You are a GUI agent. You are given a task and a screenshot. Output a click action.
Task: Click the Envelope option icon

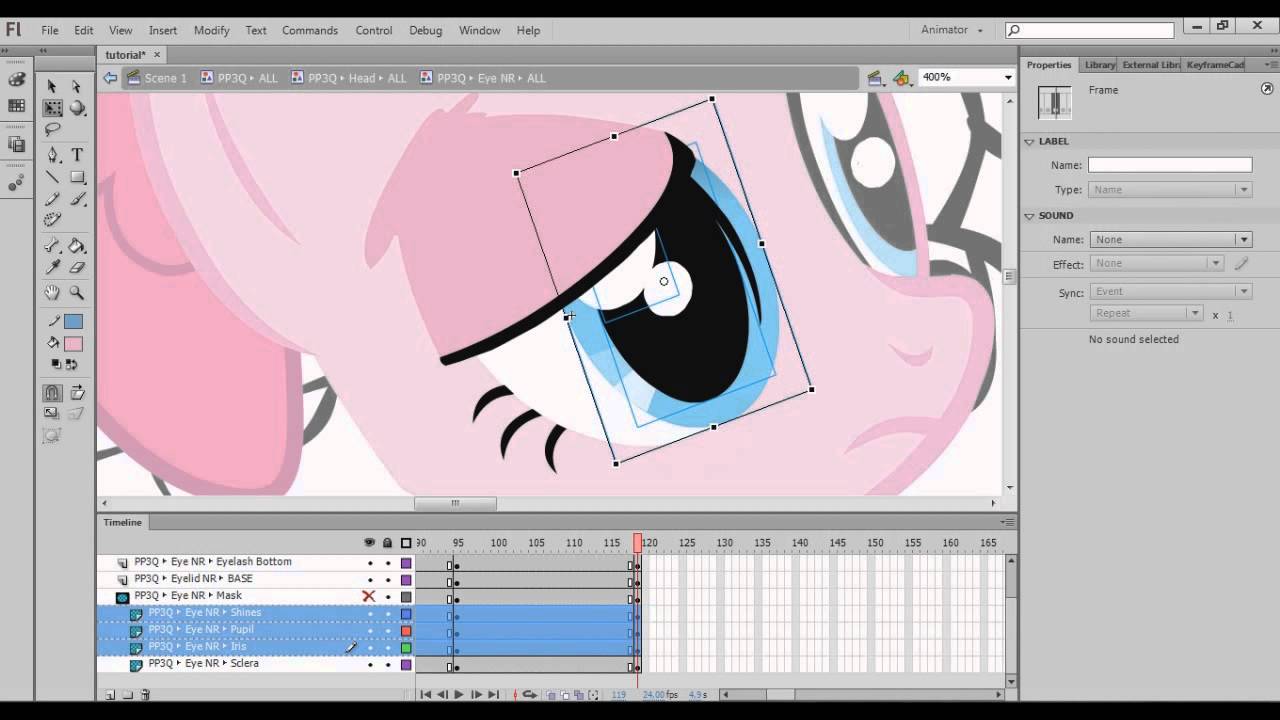click(x=52, y=435)
